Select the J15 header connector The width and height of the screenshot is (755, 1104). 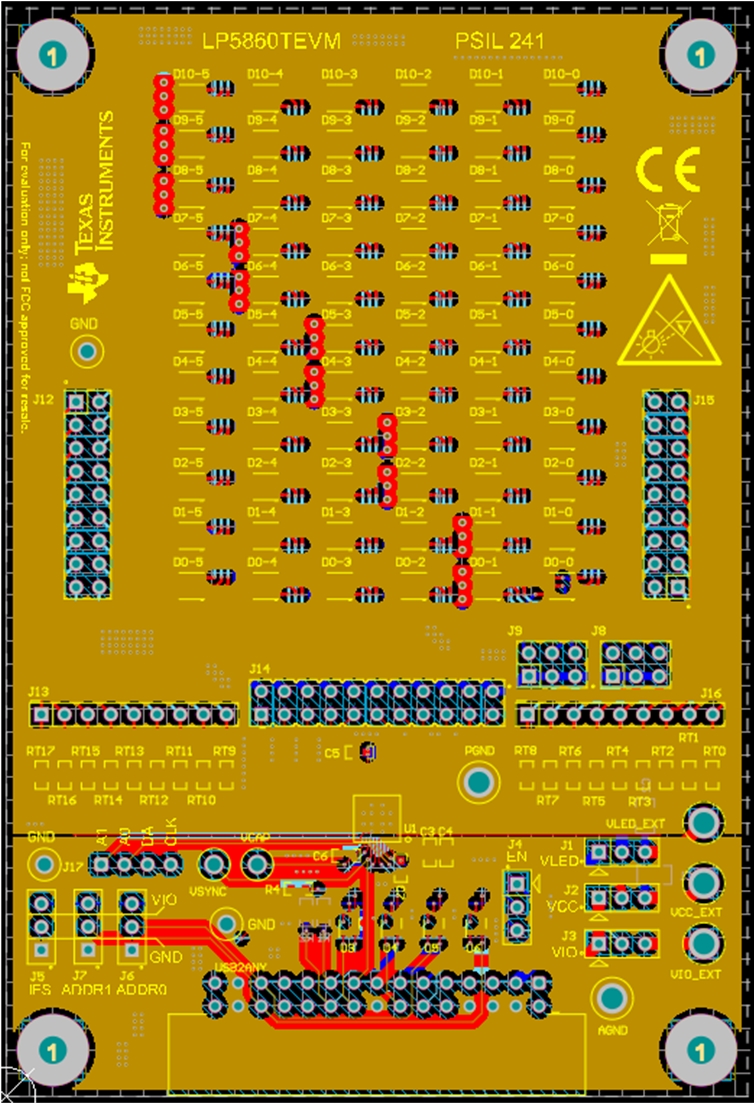[x=667, y=494]
